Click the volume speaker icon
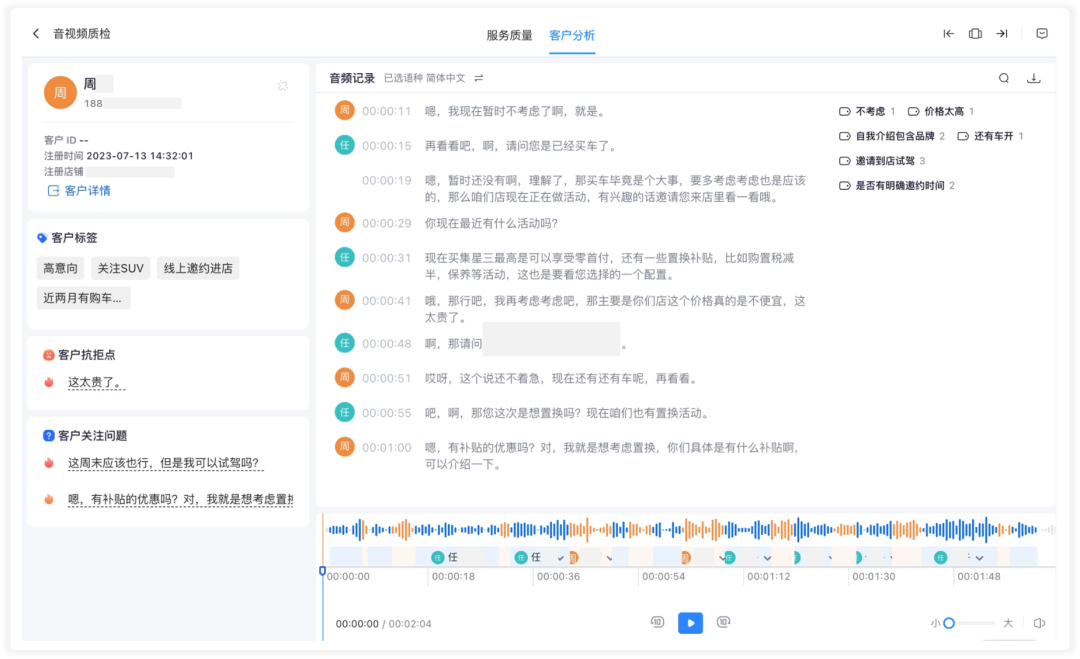Image resolution: width=1080 pixels, height=659 pixels. (1039, 623)
